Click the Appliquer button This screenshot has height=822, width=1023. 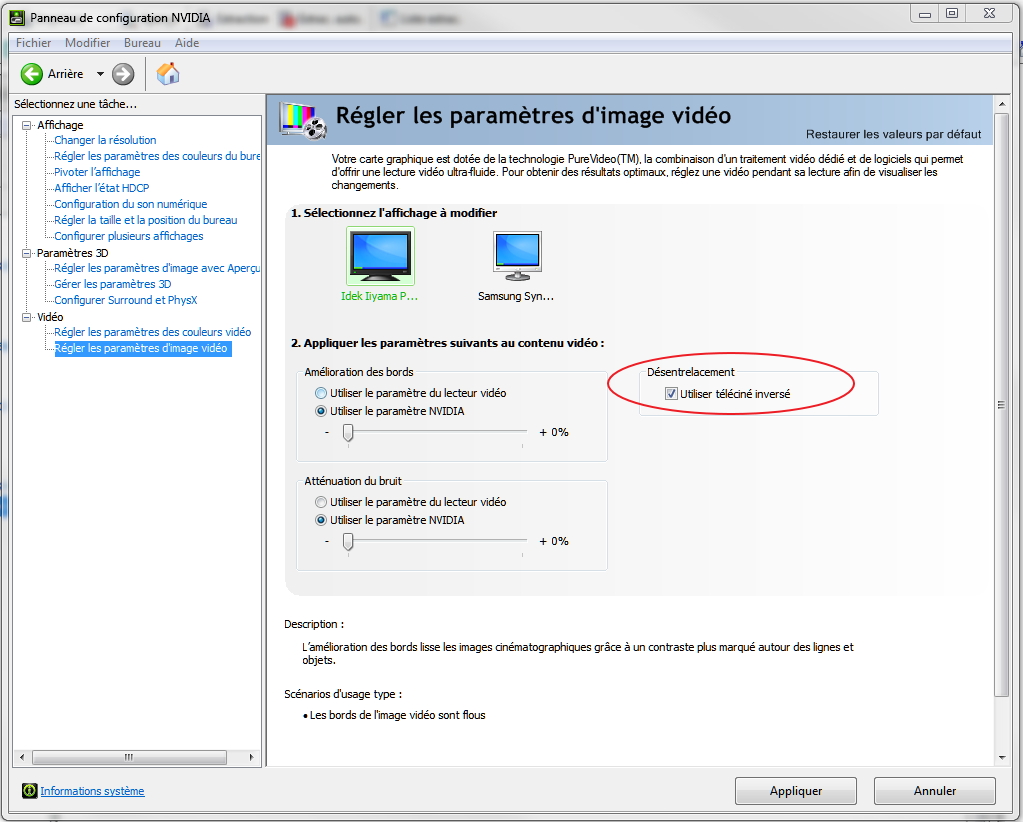[795, 791]
